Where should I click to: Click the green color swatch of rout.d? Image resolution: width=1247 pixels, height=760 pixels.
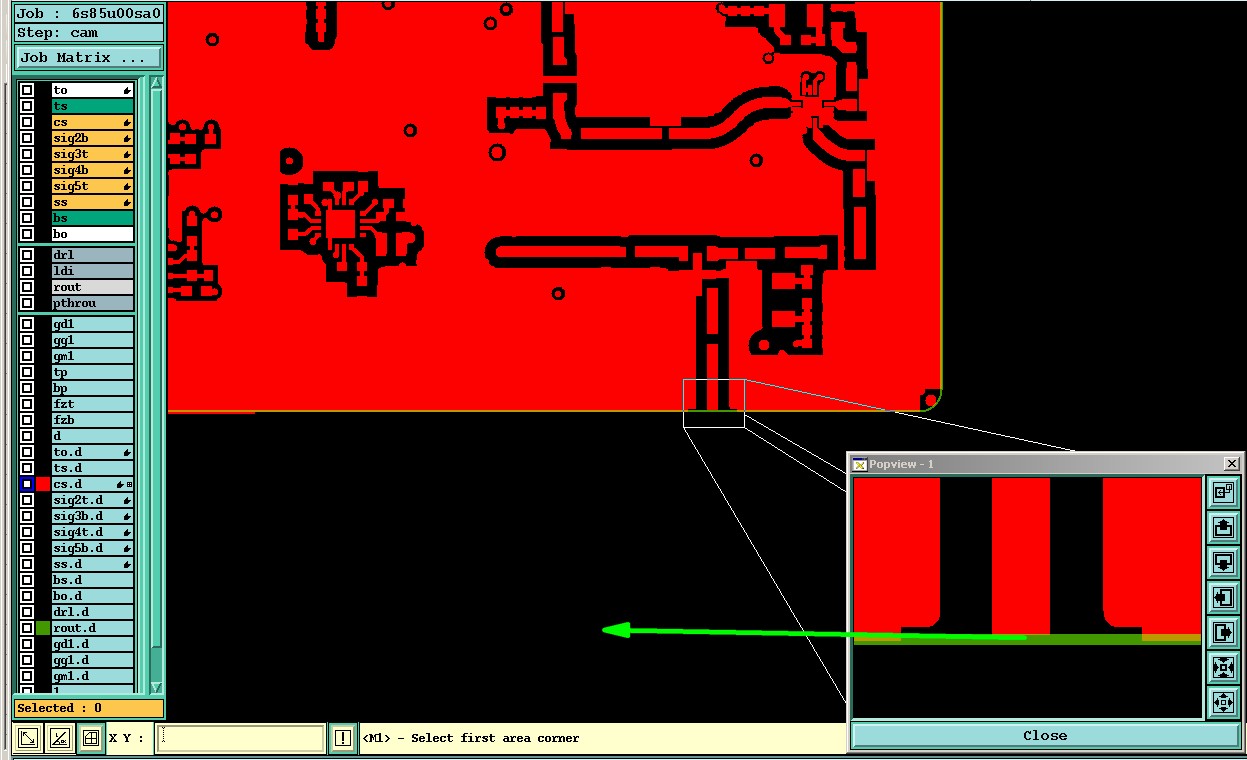pos(43,629)
